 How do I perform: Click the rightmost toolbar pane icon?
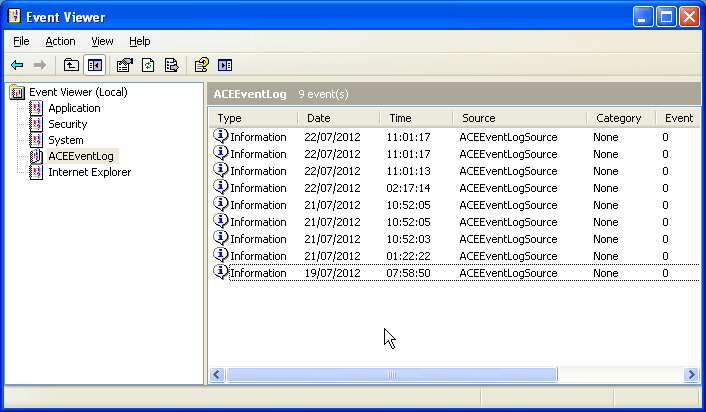point(225,65)
